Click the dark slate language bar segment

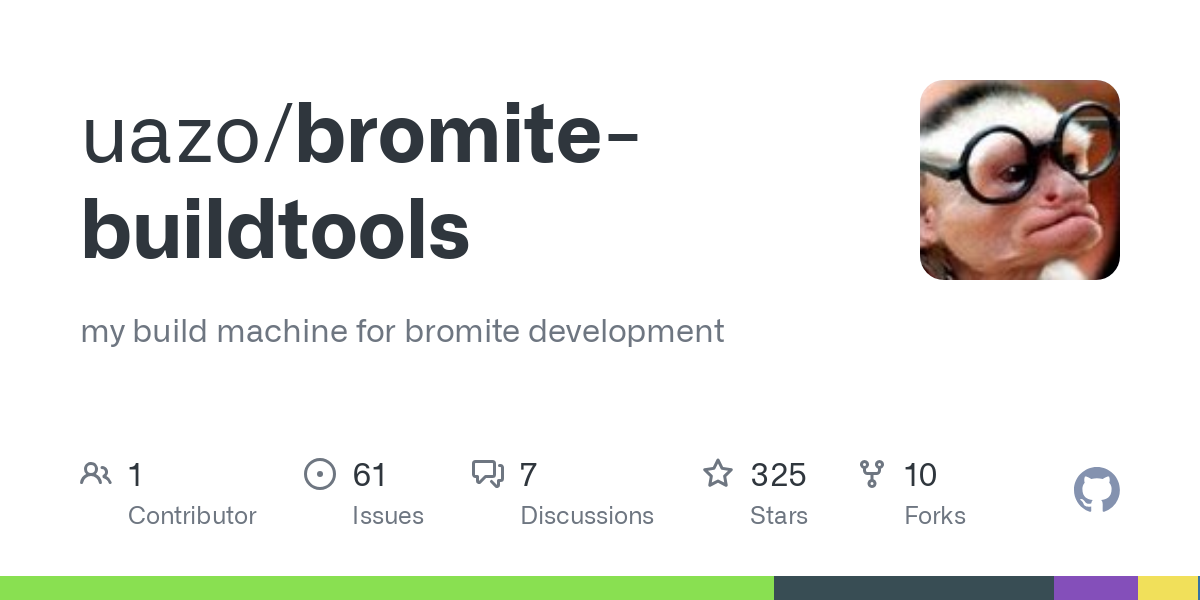click(x=913, y=588)
